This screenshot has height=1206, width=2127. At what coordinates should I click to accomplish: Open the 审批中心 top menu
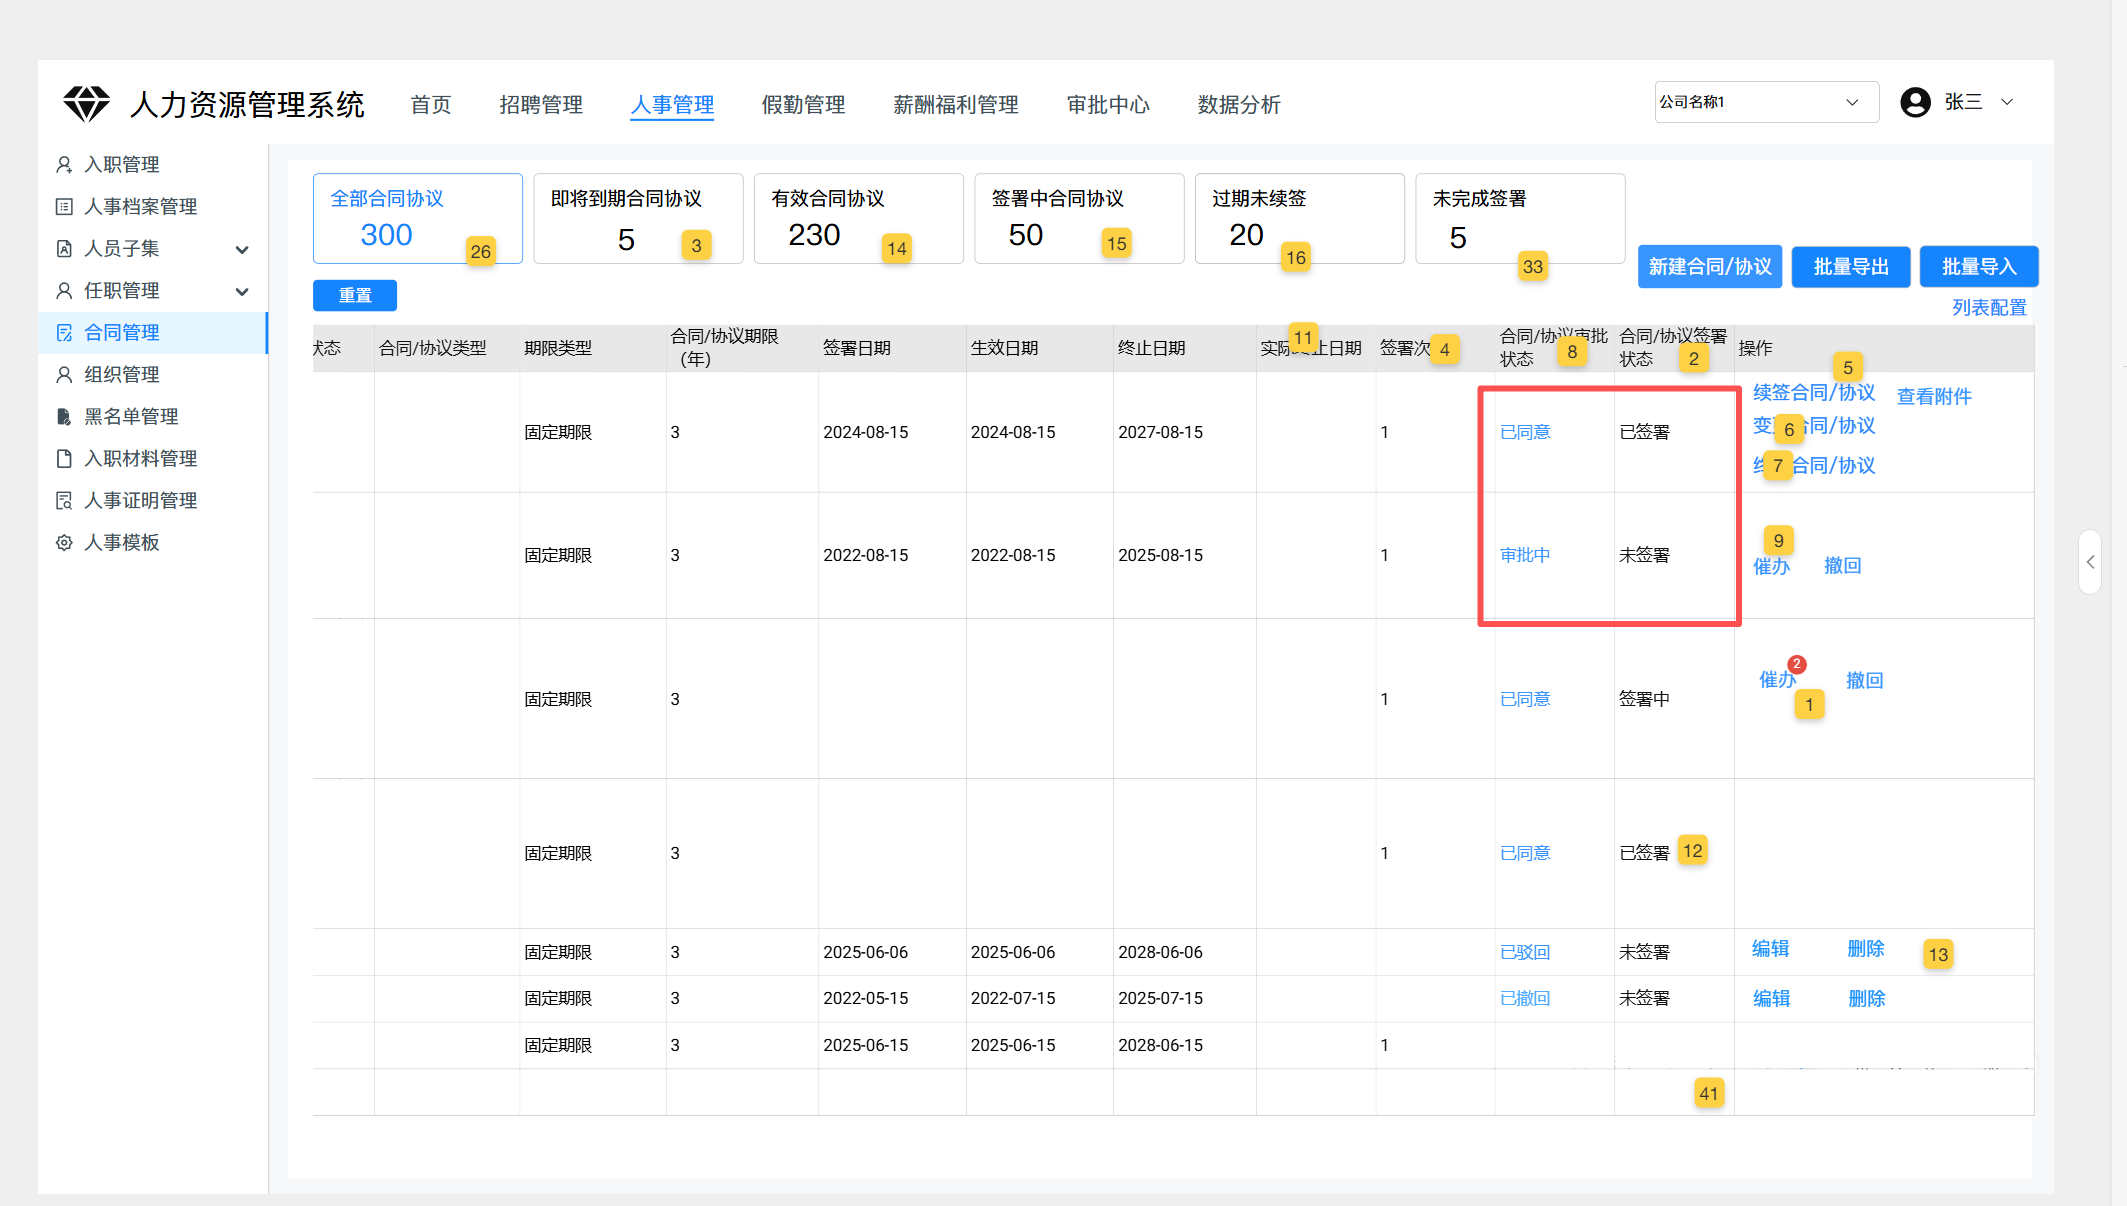pyautogui.click(x=1107, y=104)
